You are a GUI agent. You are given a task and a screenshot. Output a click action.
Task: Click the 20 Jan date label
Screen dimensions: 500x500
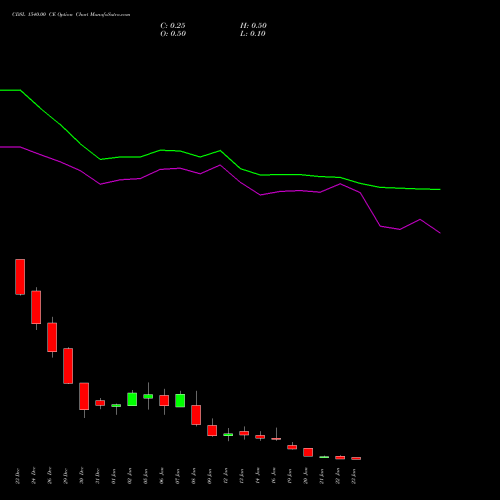[x=306, y=476]
